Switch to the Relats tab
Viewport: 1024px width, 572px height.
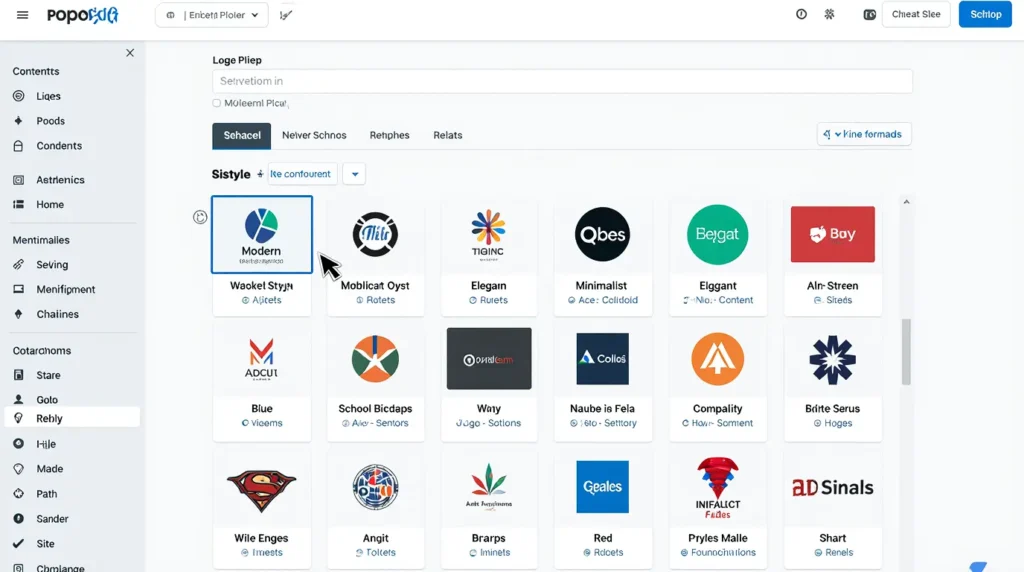click(x=447, y=135)
